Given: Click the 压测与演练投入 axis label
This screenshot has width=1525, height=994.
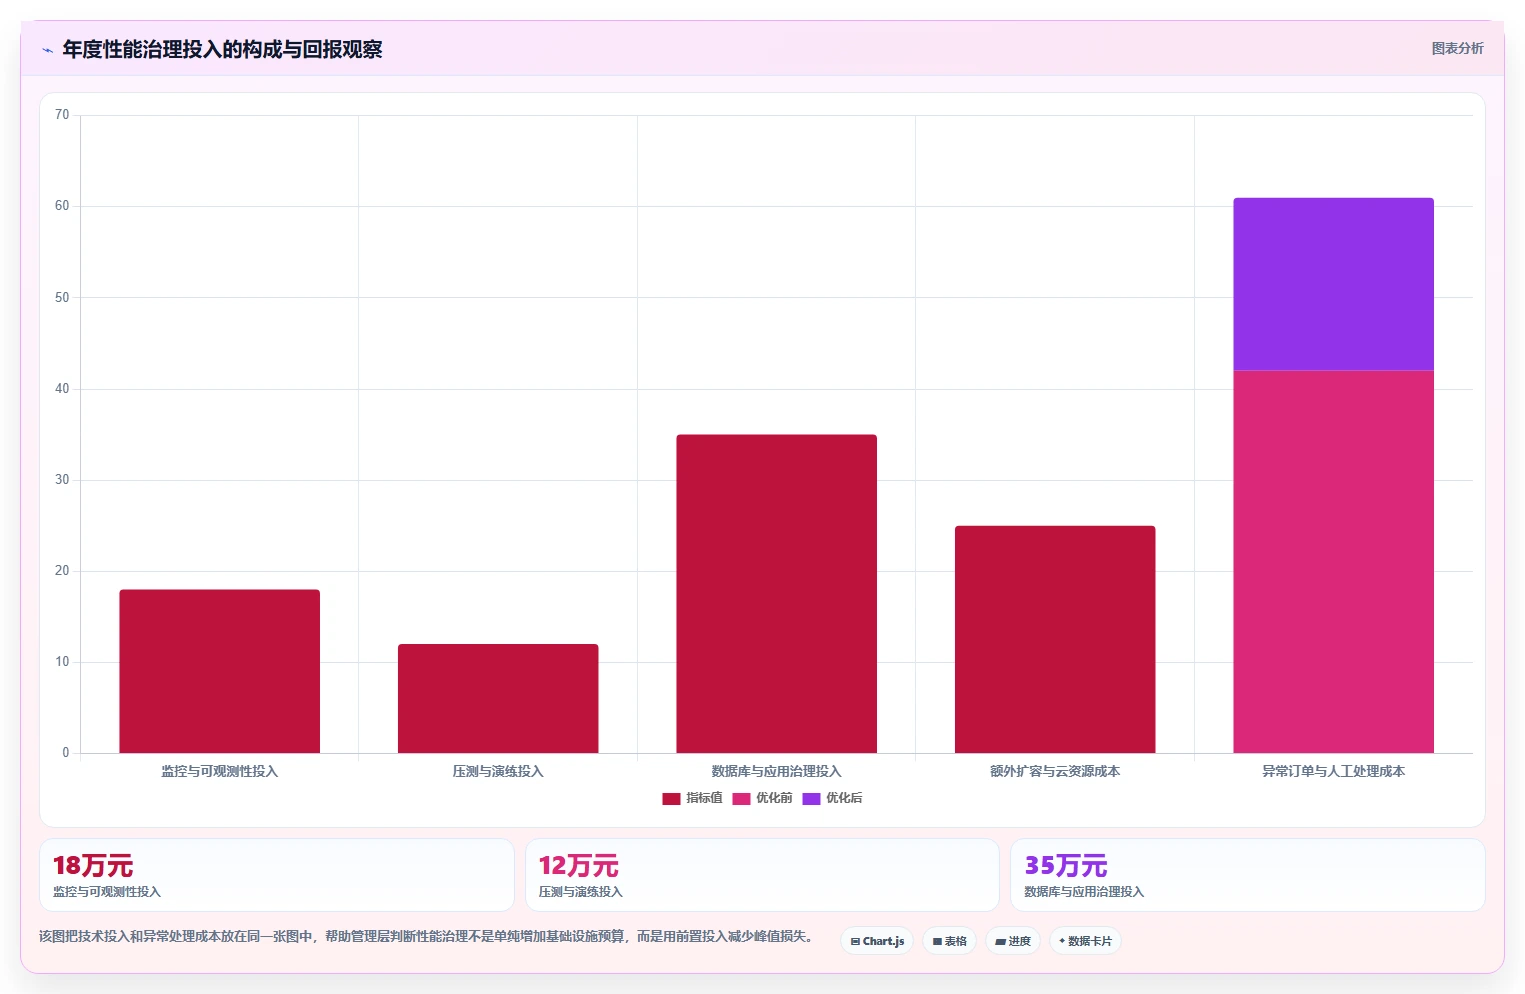Looking at the screenshot, I should (x=498, y=771).
